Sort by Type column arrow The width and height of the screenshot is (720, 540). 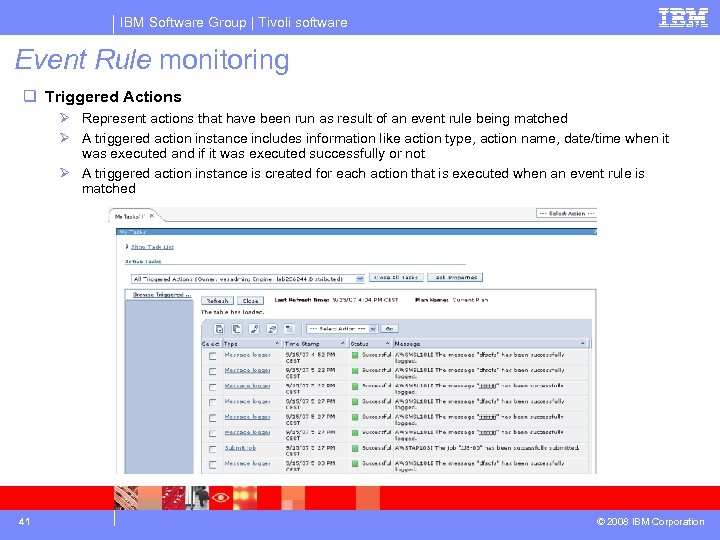coord(277,343)
